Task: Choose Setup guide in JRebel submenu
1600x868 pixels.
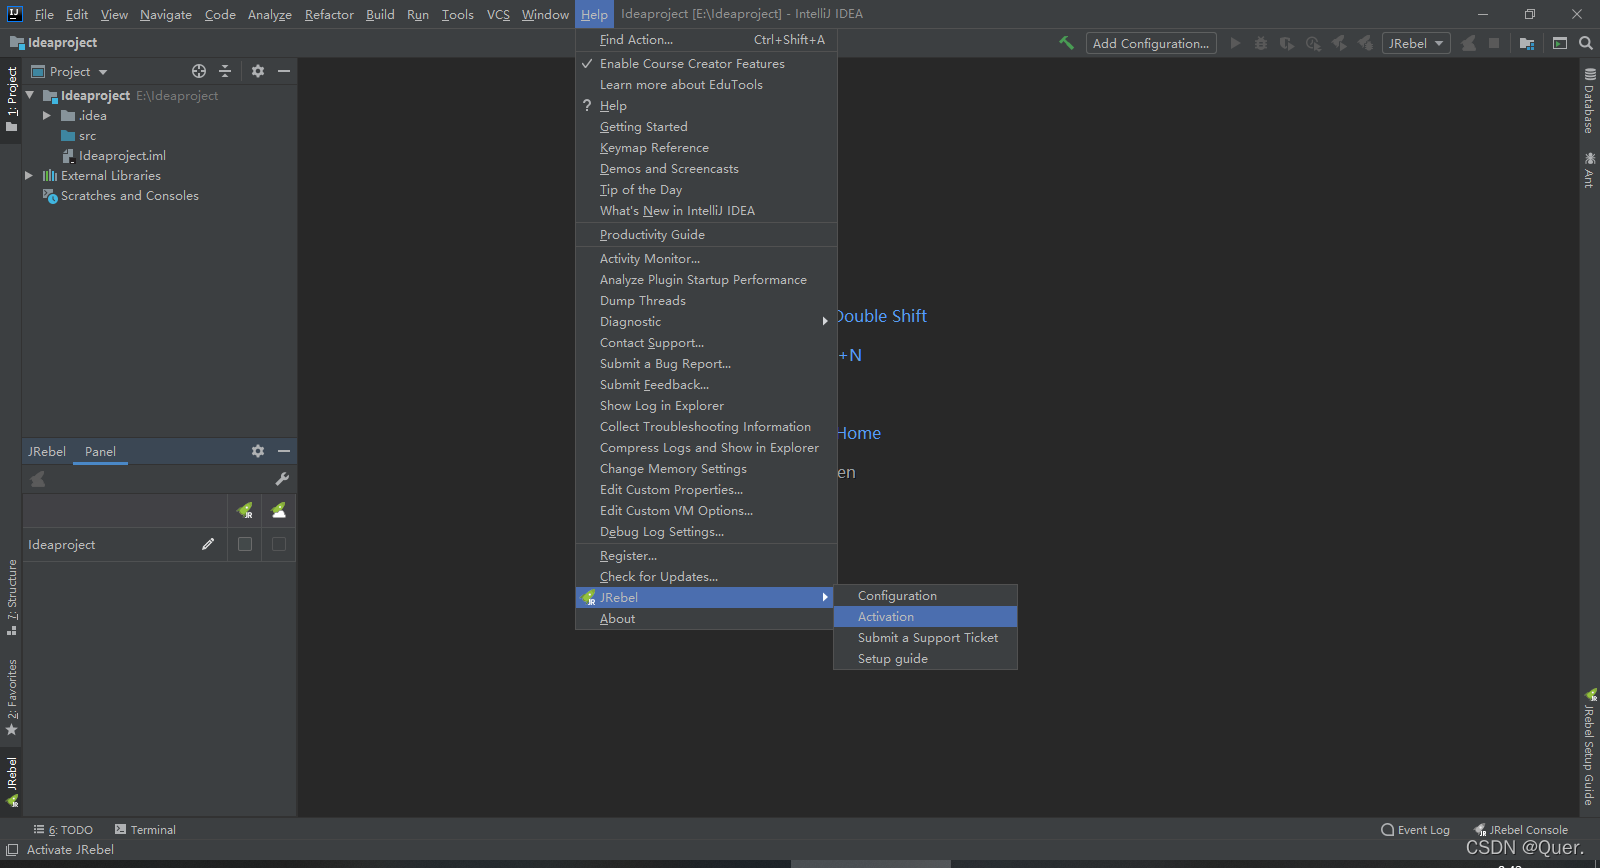Action: point(925,658)
